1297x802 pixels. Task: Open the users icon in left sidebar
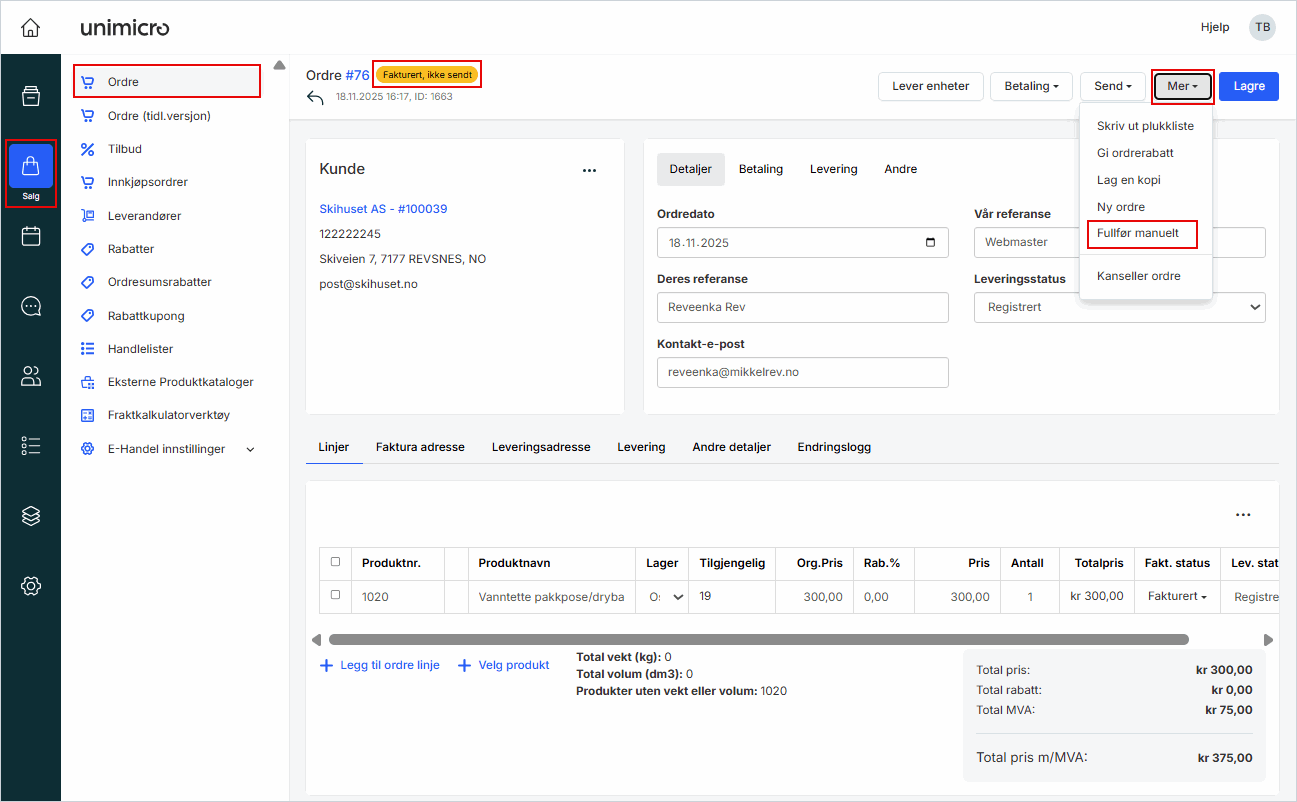click(x=31, y=376)
